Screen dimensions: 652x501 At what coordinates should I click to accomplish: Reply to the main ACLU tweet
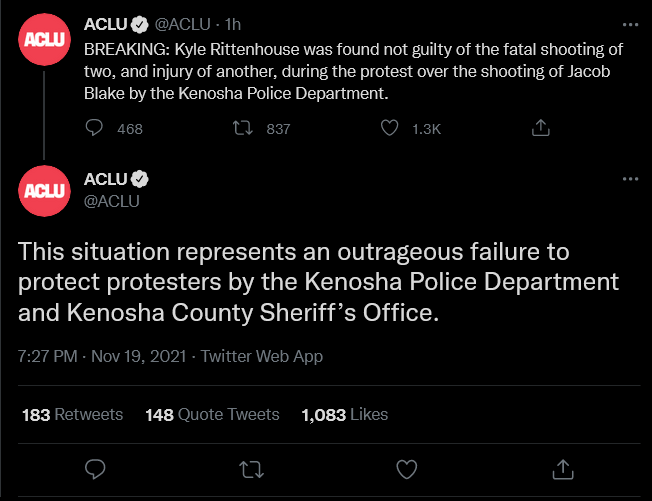[95, 468]
